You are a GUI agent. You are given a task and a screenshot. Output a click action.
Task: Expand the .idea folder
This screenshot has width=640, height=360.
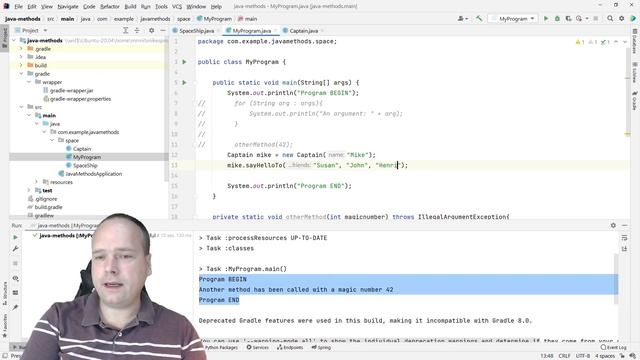pos(21,57)
